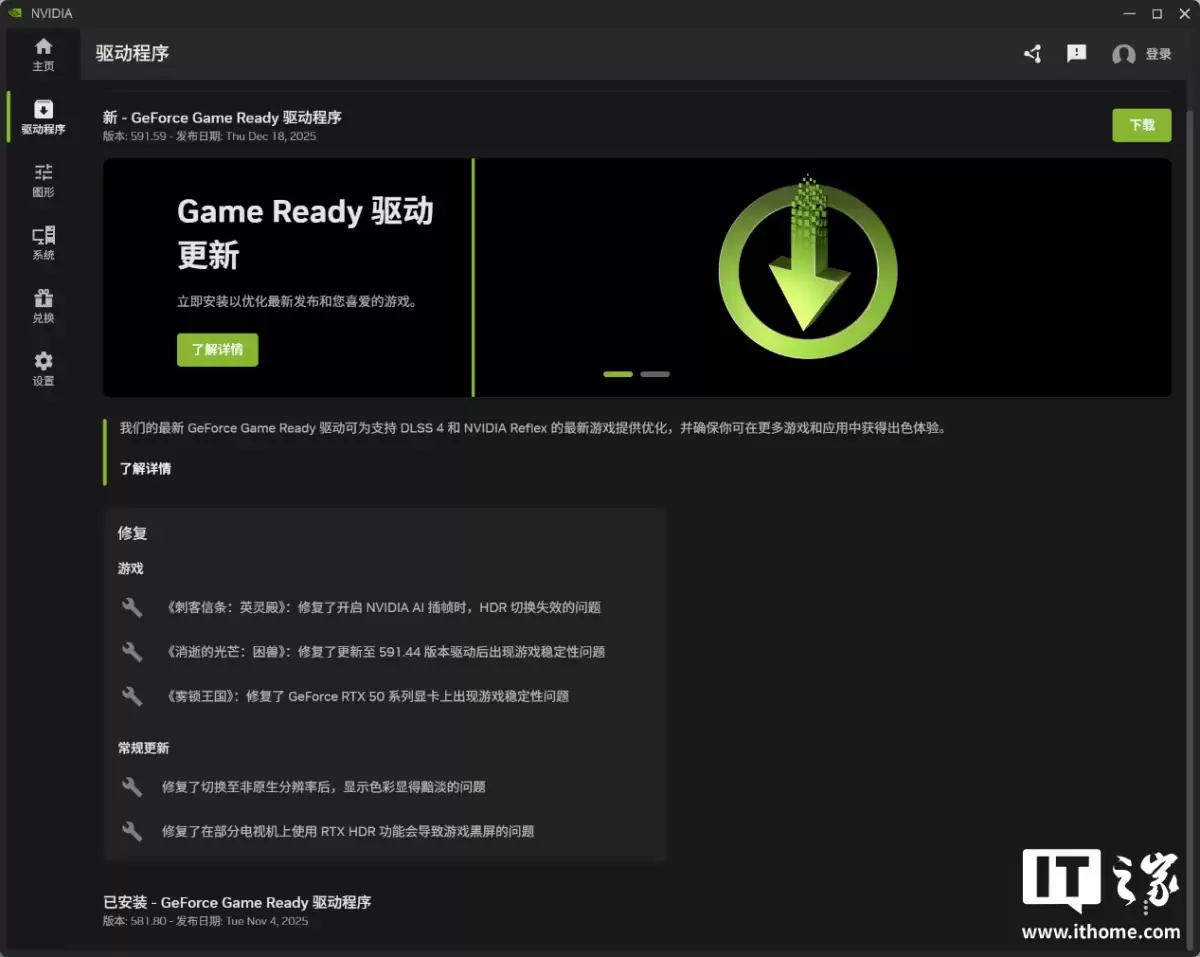Click the share icon in the top bar

pos(1032,54)
